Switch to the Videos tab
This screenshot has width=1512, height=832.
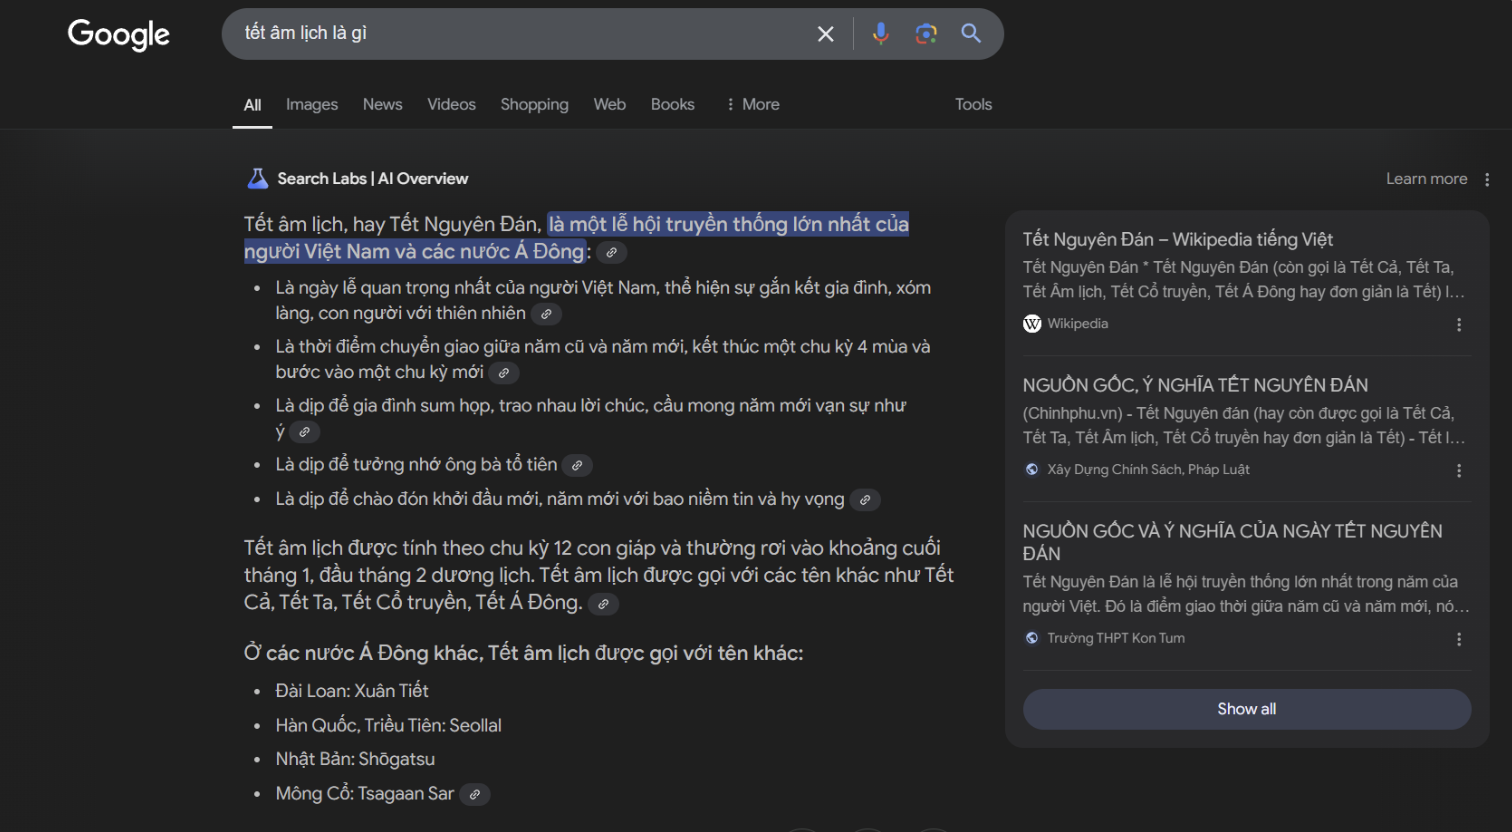pyautogui.click(x=451, y=104)
